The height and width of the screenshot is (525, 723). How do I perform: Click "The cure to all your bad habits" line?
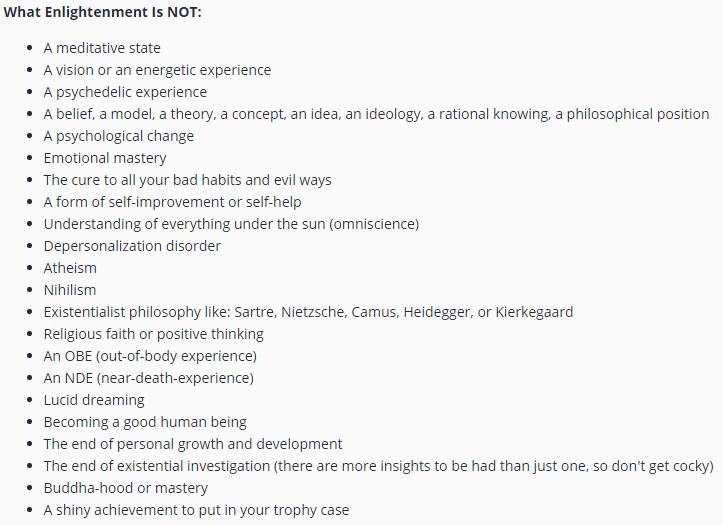tap(187, 180)
